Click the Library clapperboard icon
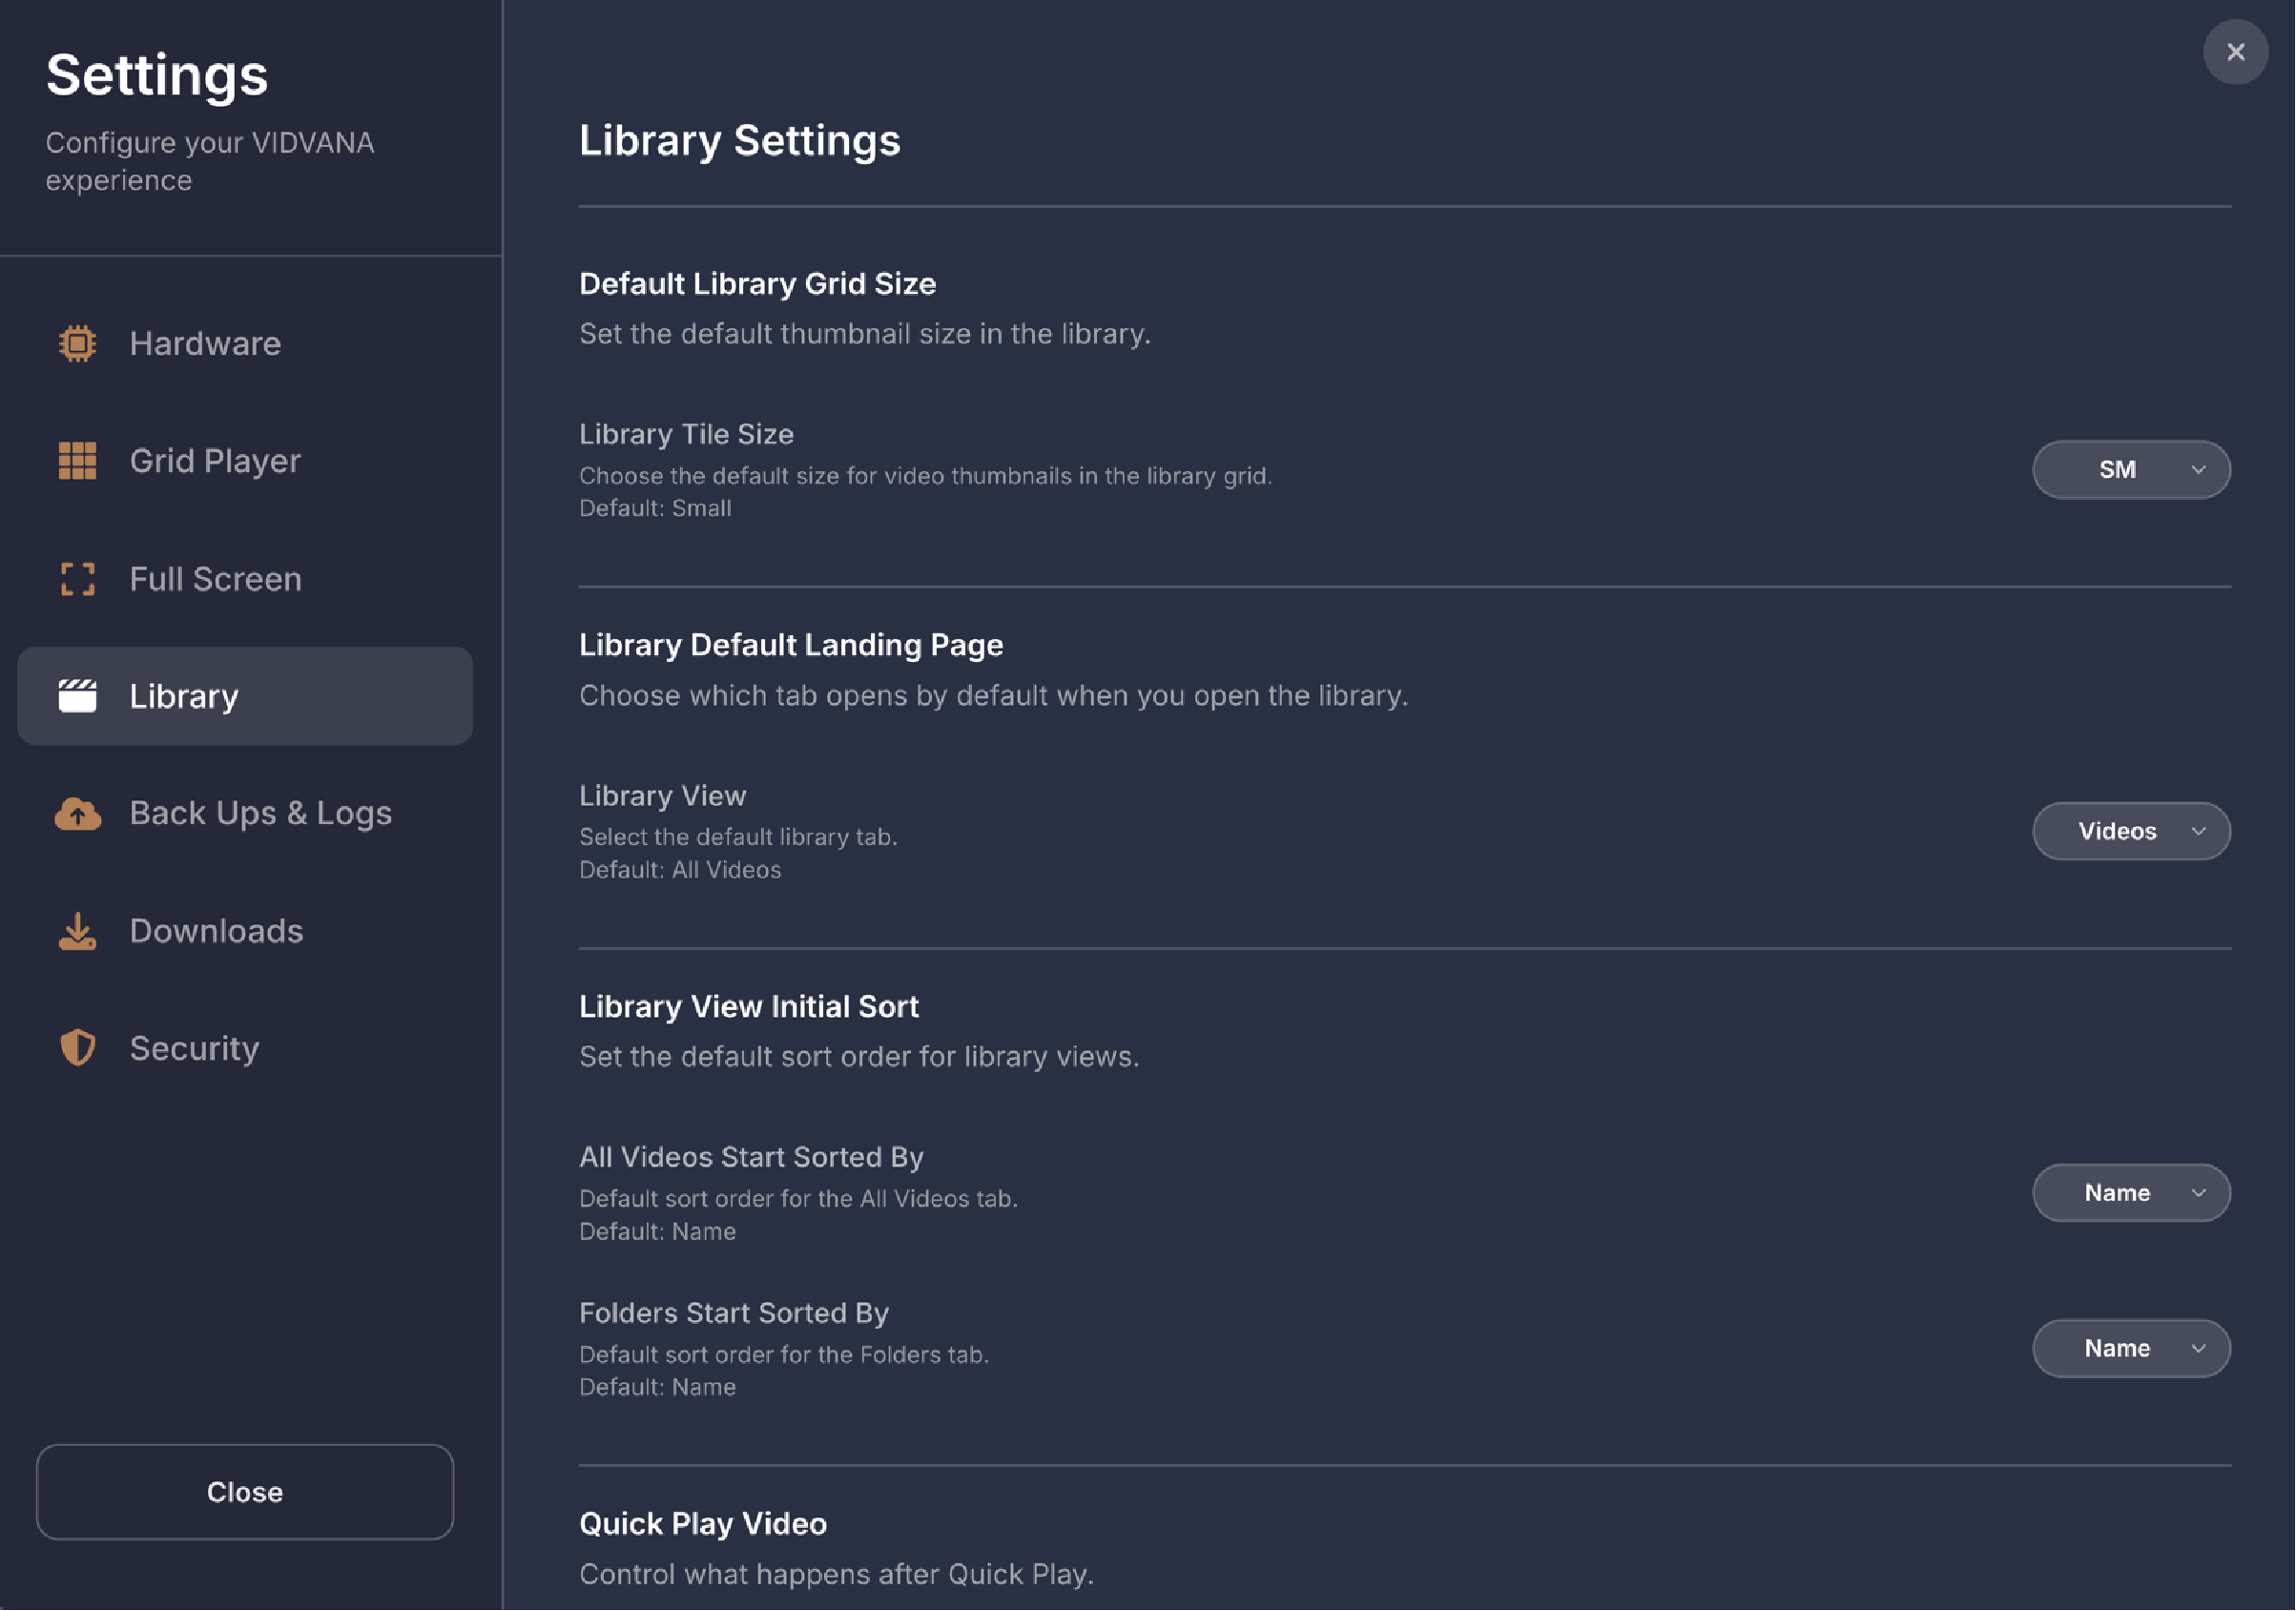The width and height of the screenshot is (2296, 1611). click(77, 696)
